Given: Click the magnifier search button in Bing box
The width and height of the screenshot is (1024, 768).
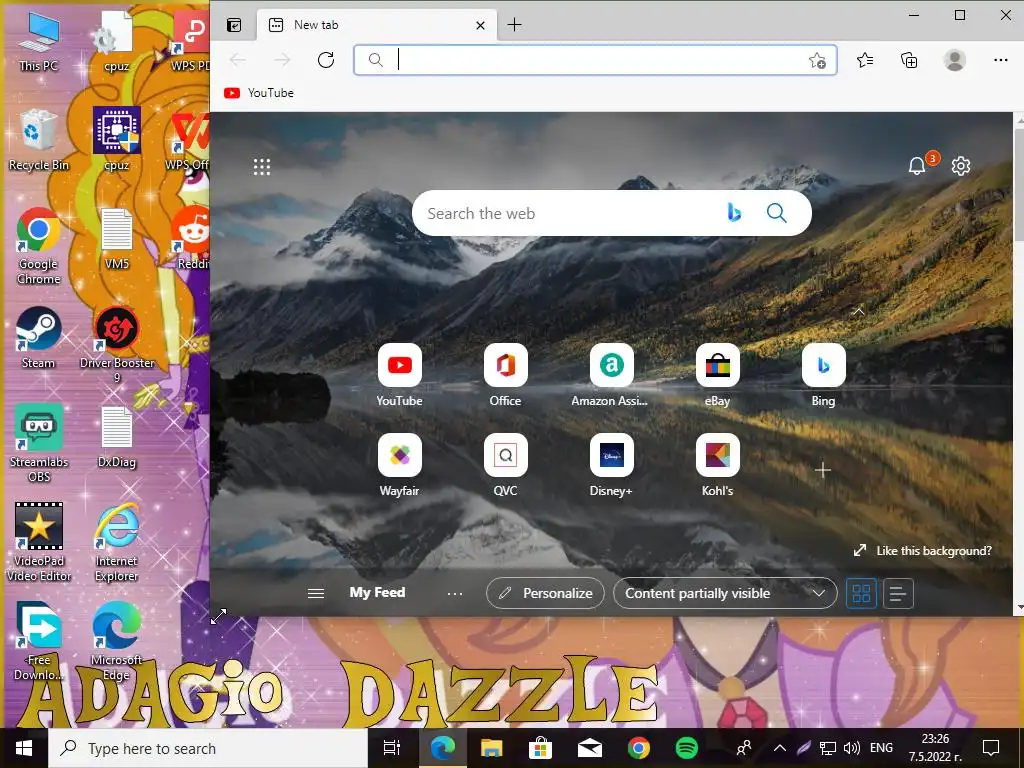Looking at the screenshot, I should pyautogui.click(x=776, y=213).
